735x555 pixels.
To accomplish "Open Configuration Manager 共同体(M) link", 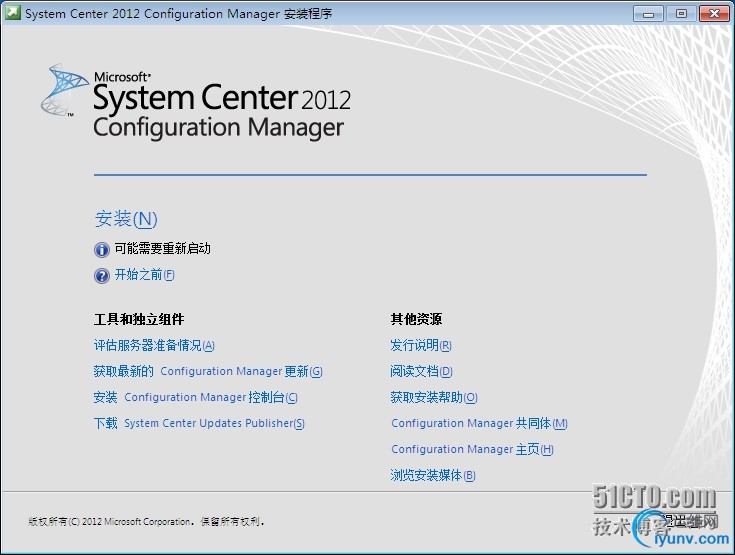I will tap(480, 423).
